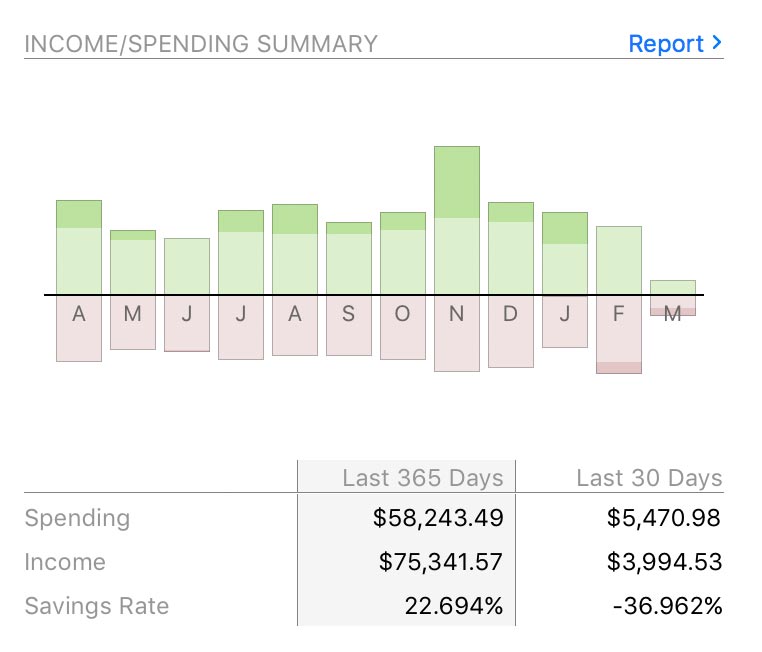The width and height of the screenshot is (762, 652).
Task: Click the $75,341.57 income amount
Action: pos(441,562)
